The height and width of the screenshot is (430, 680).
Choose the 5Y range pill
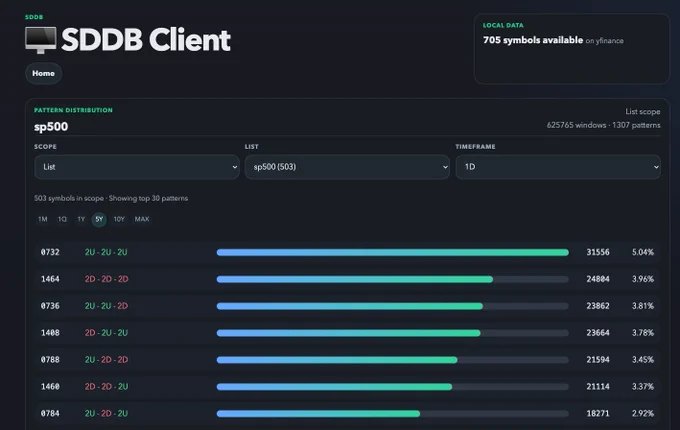pos(99,219)
